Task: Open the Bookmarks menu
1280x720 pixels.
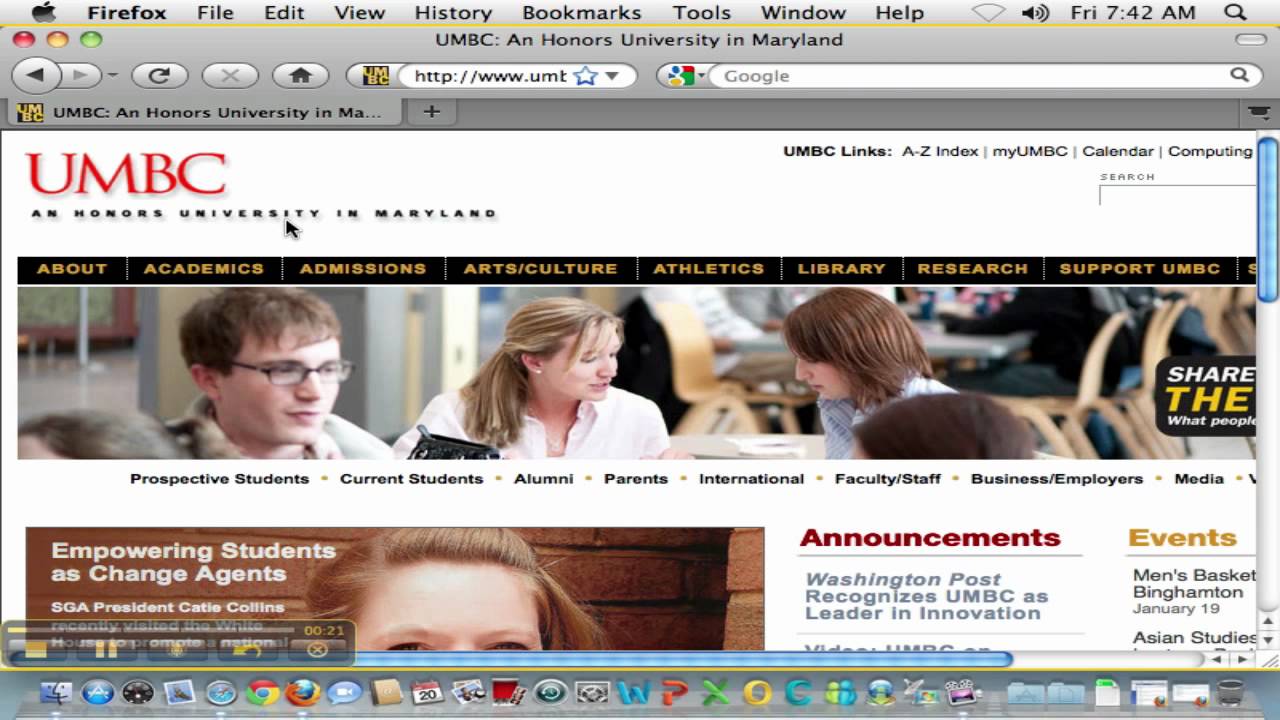Action: [581, 13]
